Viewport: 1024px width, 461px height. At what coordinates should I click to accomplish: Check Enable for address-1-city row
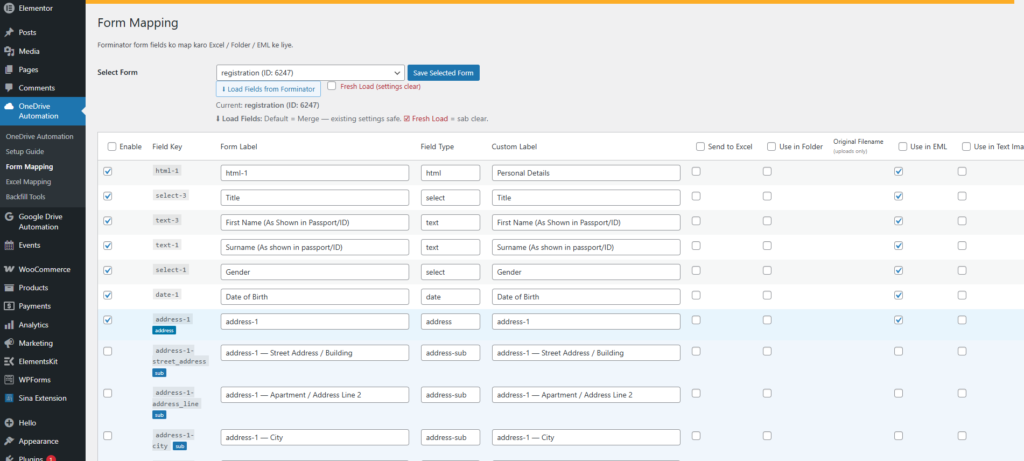108,436
